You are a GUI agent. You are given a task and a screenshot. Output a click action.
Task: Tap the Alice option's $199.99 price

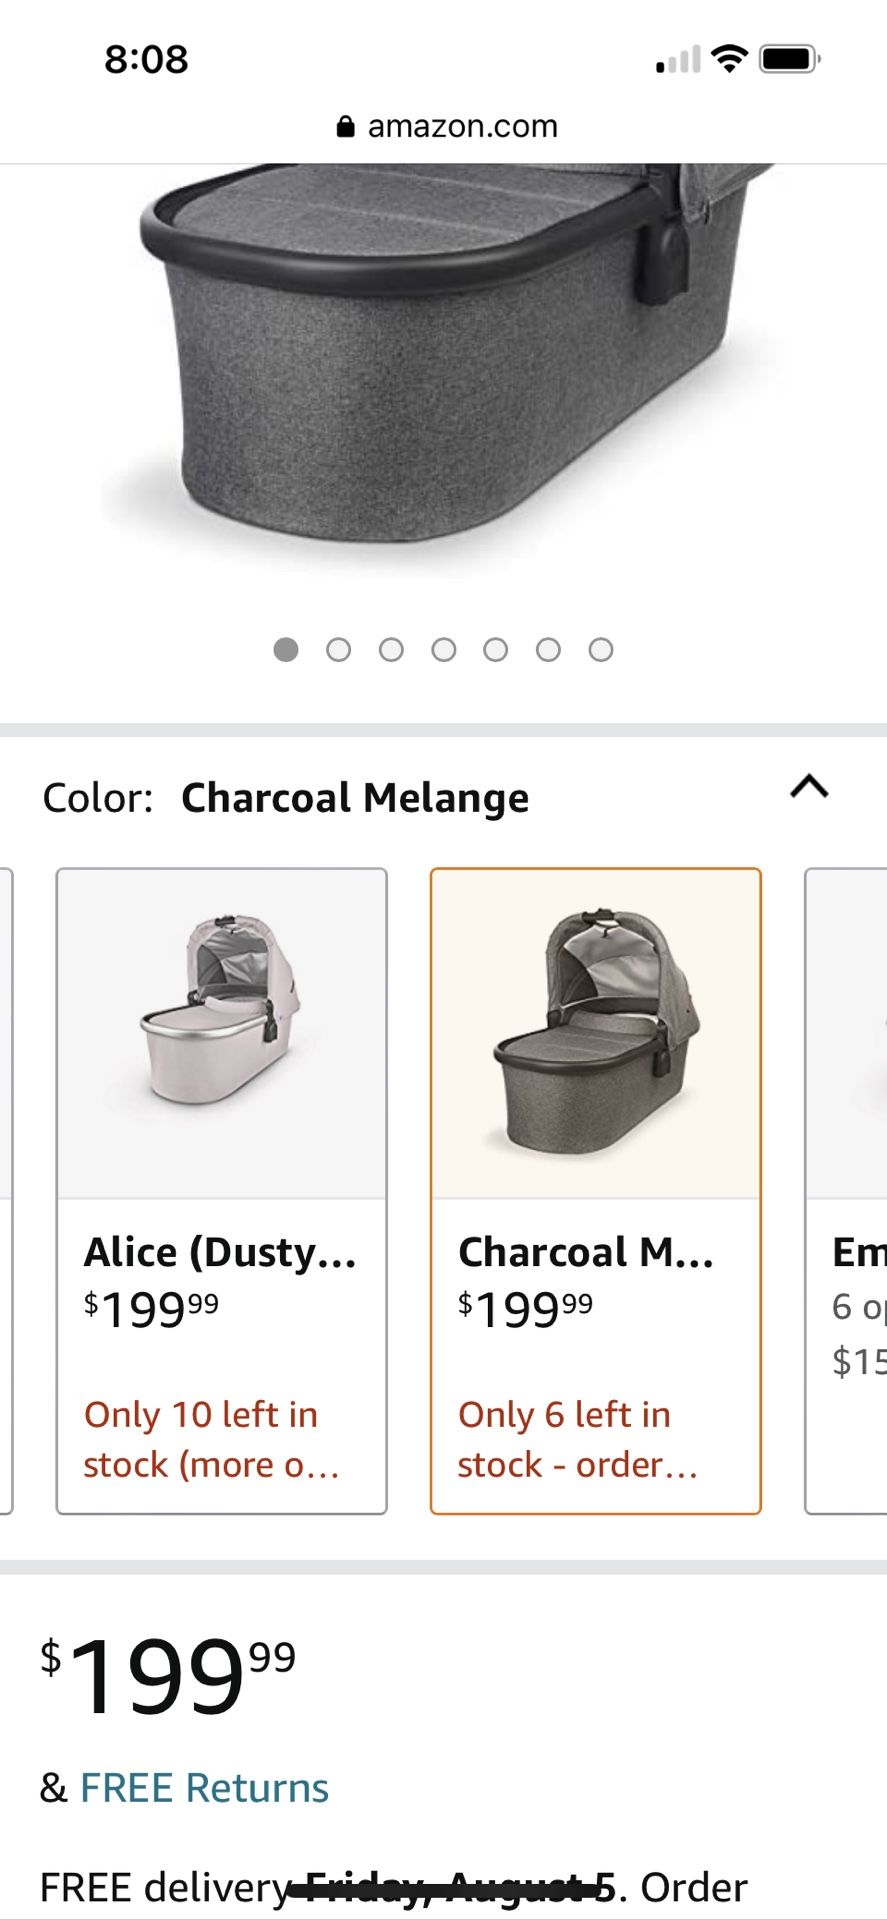(x=151, y=1308)
